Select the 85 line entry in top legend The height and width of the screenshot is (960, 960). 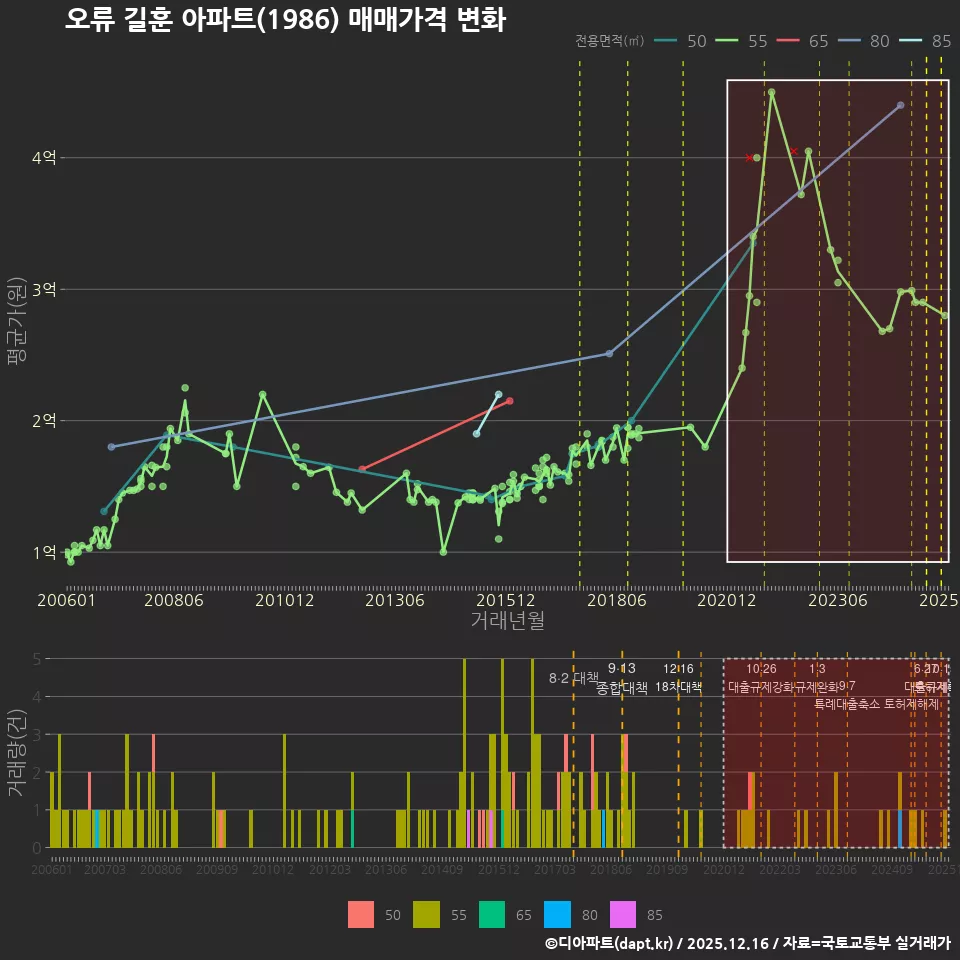(926, 41)
